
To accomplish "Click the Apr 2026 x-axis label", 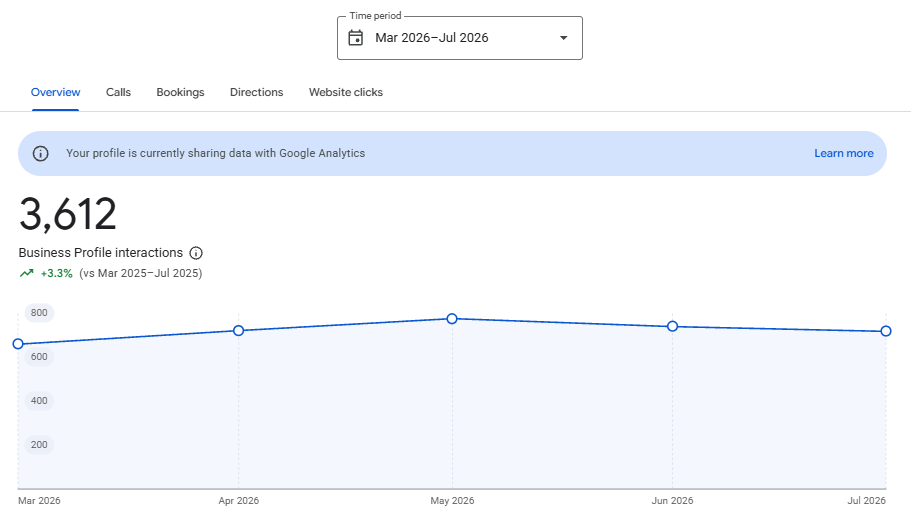I will (x=239, y=501).
